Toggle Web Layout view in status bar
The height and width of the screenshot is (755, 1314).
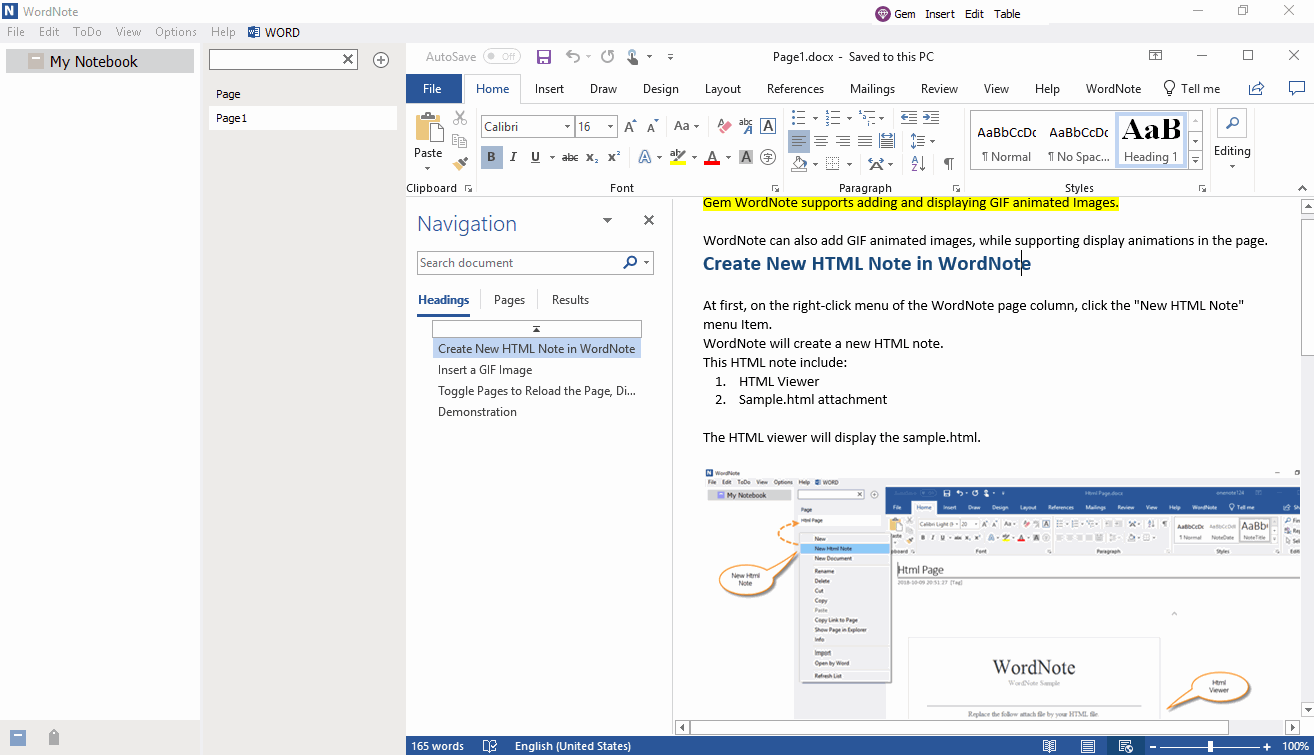click(x=1125, y=746)
